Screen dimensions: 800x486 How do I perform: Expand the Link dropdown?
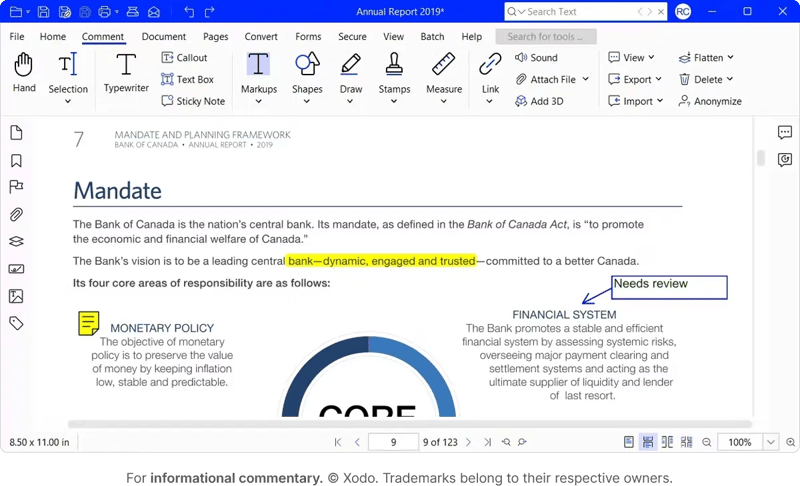tap(490, 101)
